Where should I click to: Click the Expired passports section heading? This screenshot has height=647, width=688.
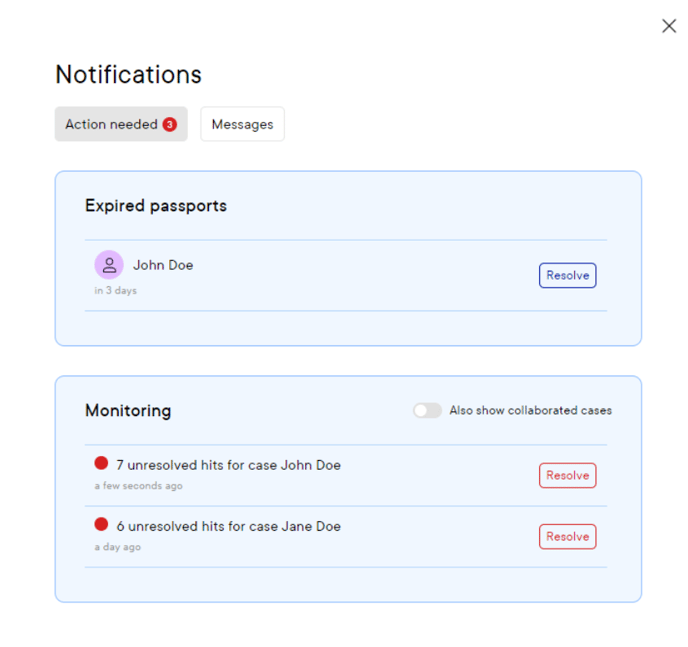coord(156,206)
